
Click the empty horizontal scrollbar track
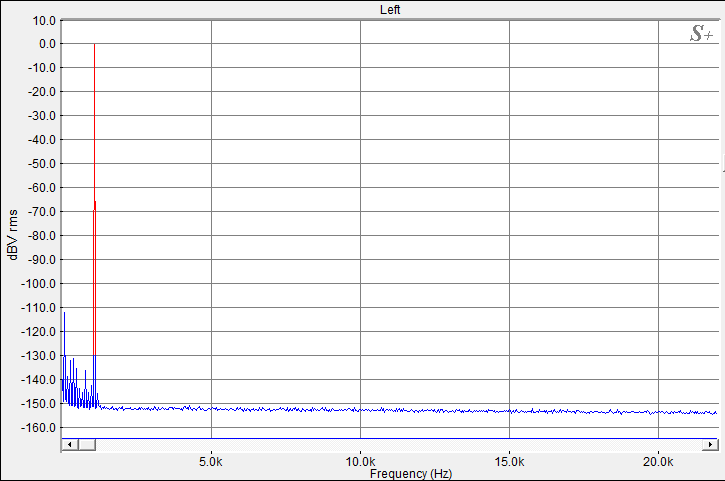click(x=399, y=444)
